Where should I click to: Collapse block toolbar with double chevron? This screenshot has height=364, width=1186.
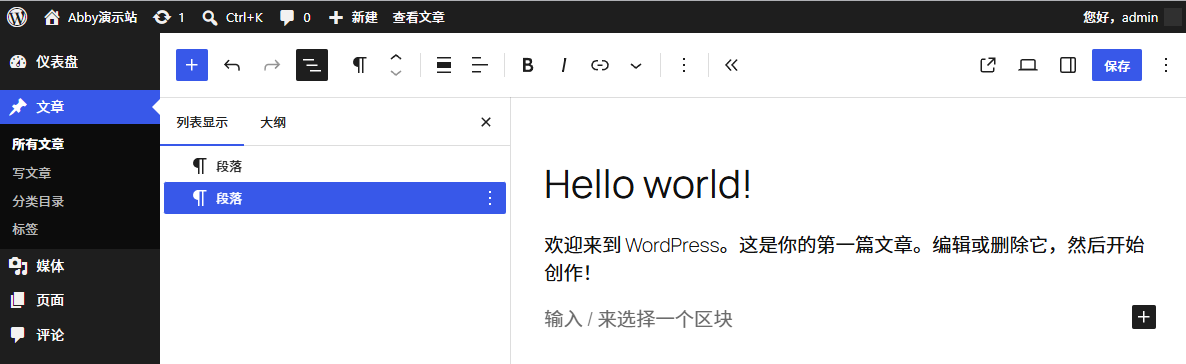tap(731, 65)
